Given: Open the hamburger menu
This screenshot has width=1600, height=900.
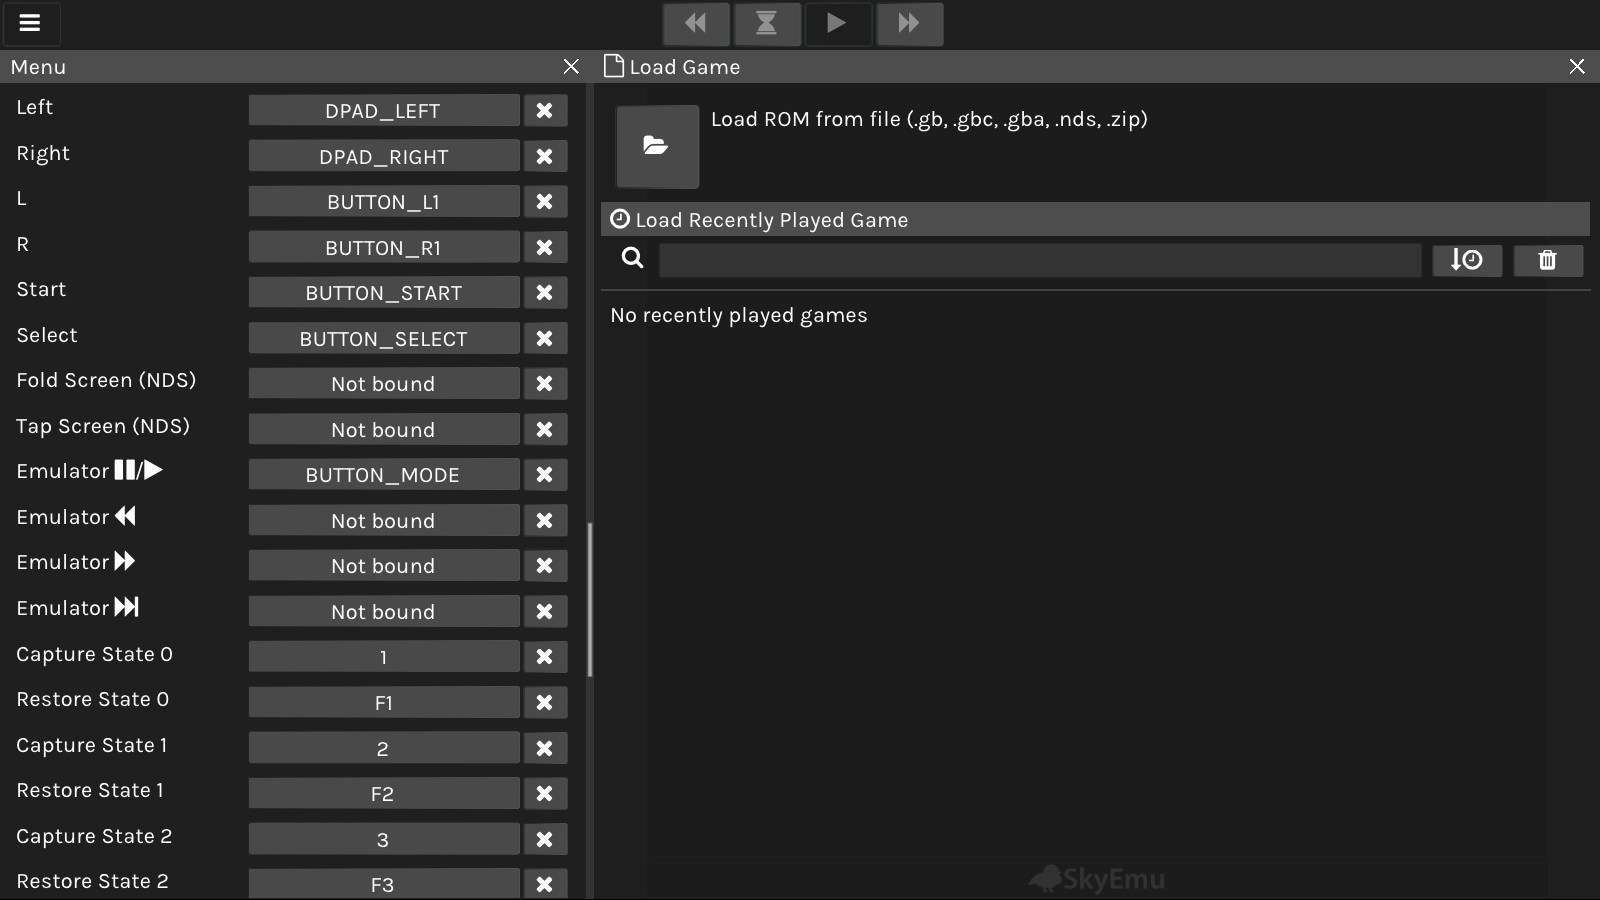Looking at the screenshot, I should point(30,23).
